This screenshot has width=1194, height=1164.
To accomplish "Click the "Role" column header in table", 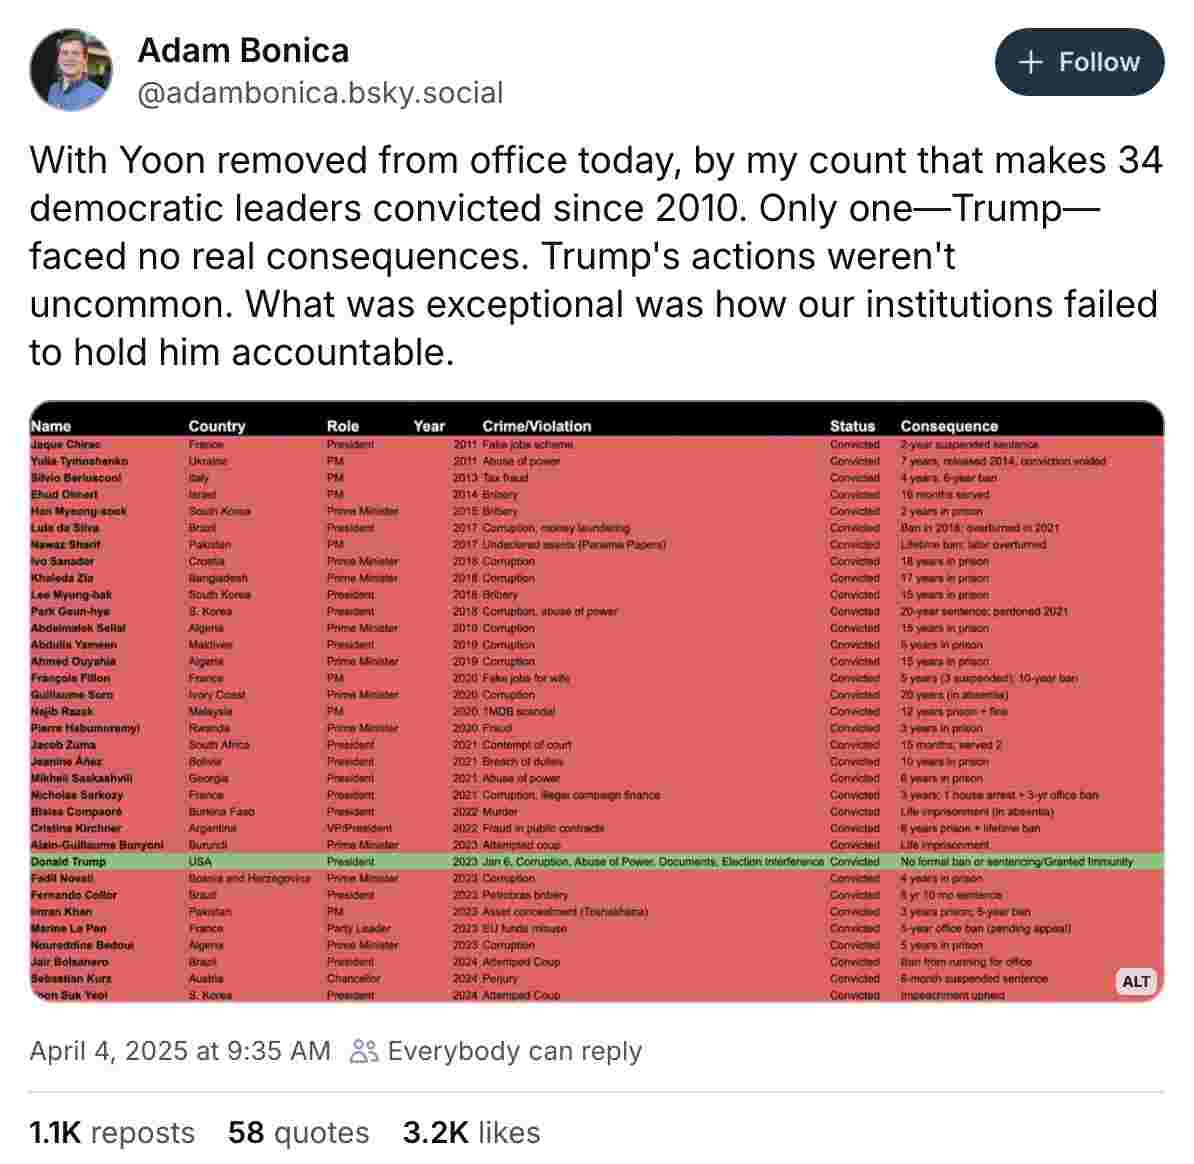I will [x=342, y=426].
